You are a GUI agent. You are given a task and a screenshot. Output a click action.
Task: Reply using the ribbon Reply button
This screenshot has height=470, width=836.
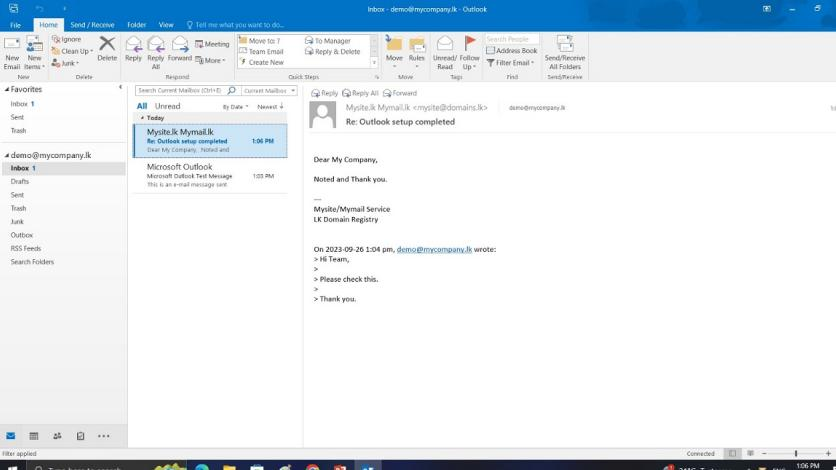click(133, 49)
